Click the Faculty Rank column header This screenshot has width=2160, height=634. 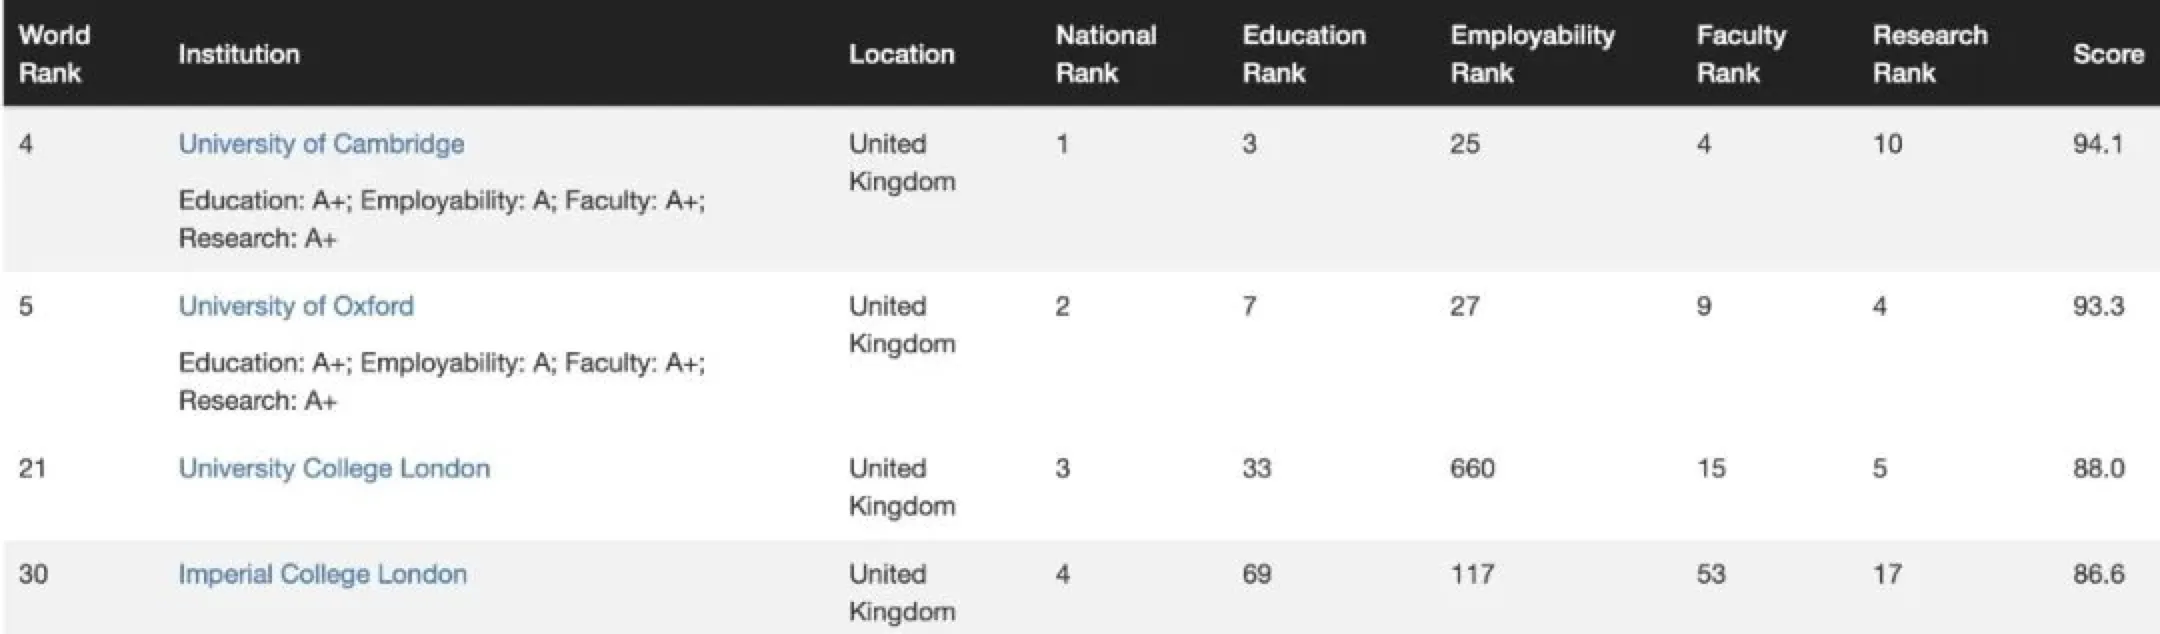(1740, 54)
